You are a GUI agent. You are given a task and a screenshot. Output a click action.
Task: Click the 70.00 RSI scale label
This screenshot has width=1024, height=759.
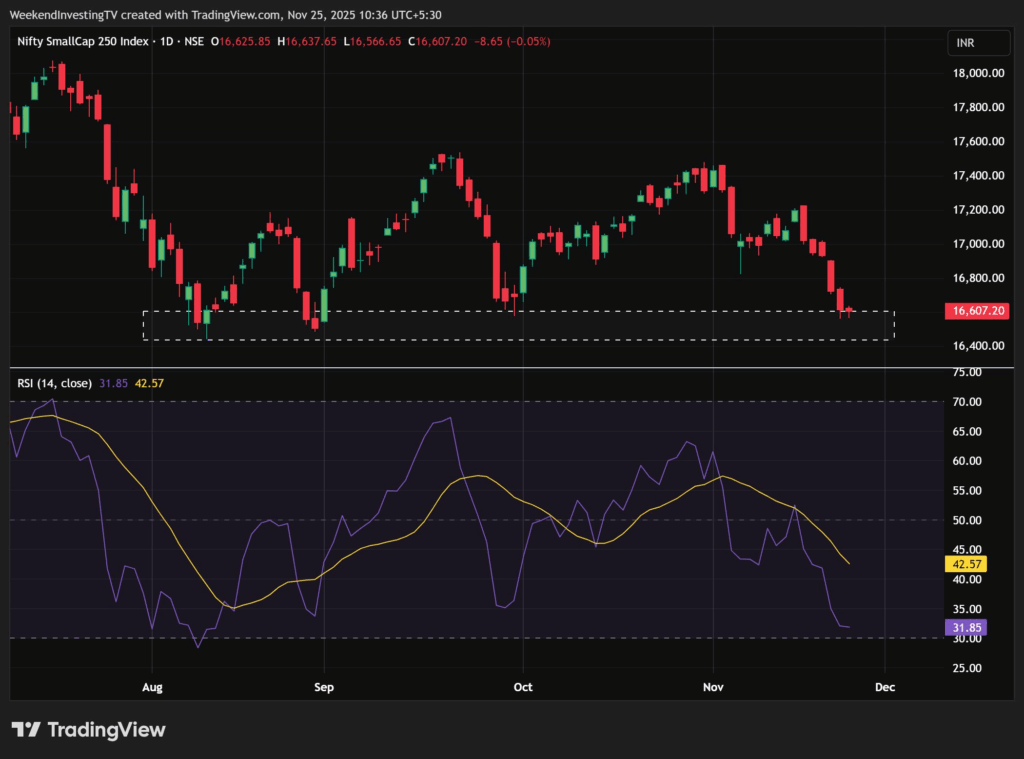click(965, 402)
